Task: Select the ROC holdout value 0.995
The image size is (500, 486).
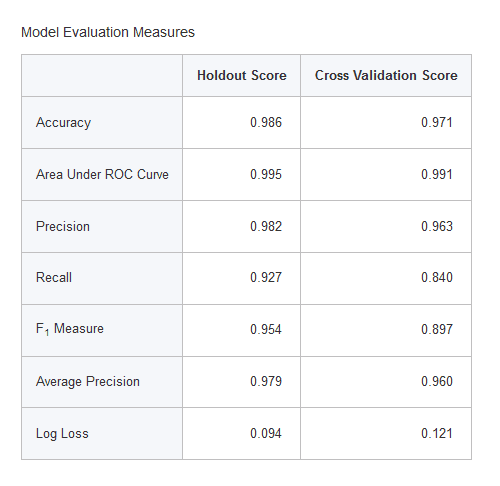Action: coord(266,174)
